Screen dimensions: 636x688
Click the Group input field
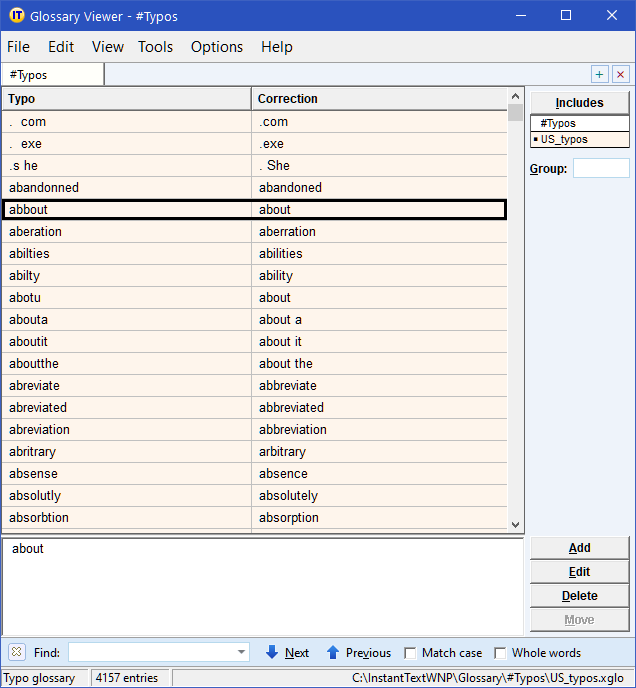pyautogui.click(x=600, y=168)
